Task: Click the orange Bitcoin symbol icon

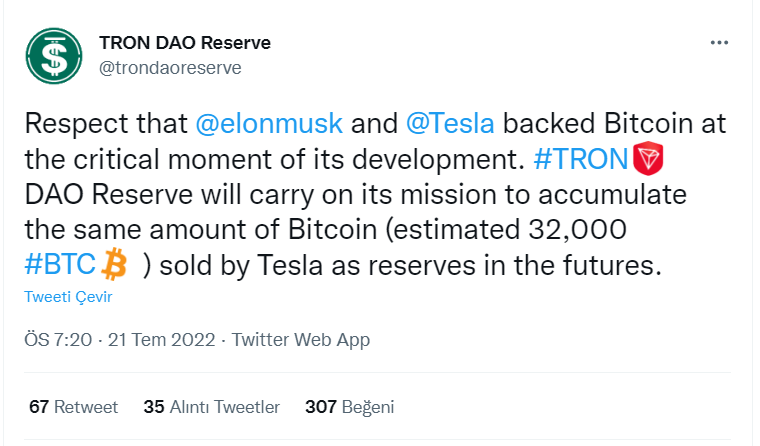Action: point(114,265)
